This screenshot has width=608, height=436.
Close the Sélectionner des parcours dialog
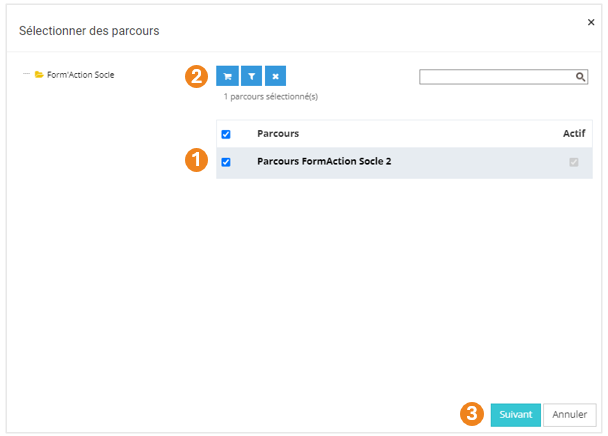click(590, 20)
